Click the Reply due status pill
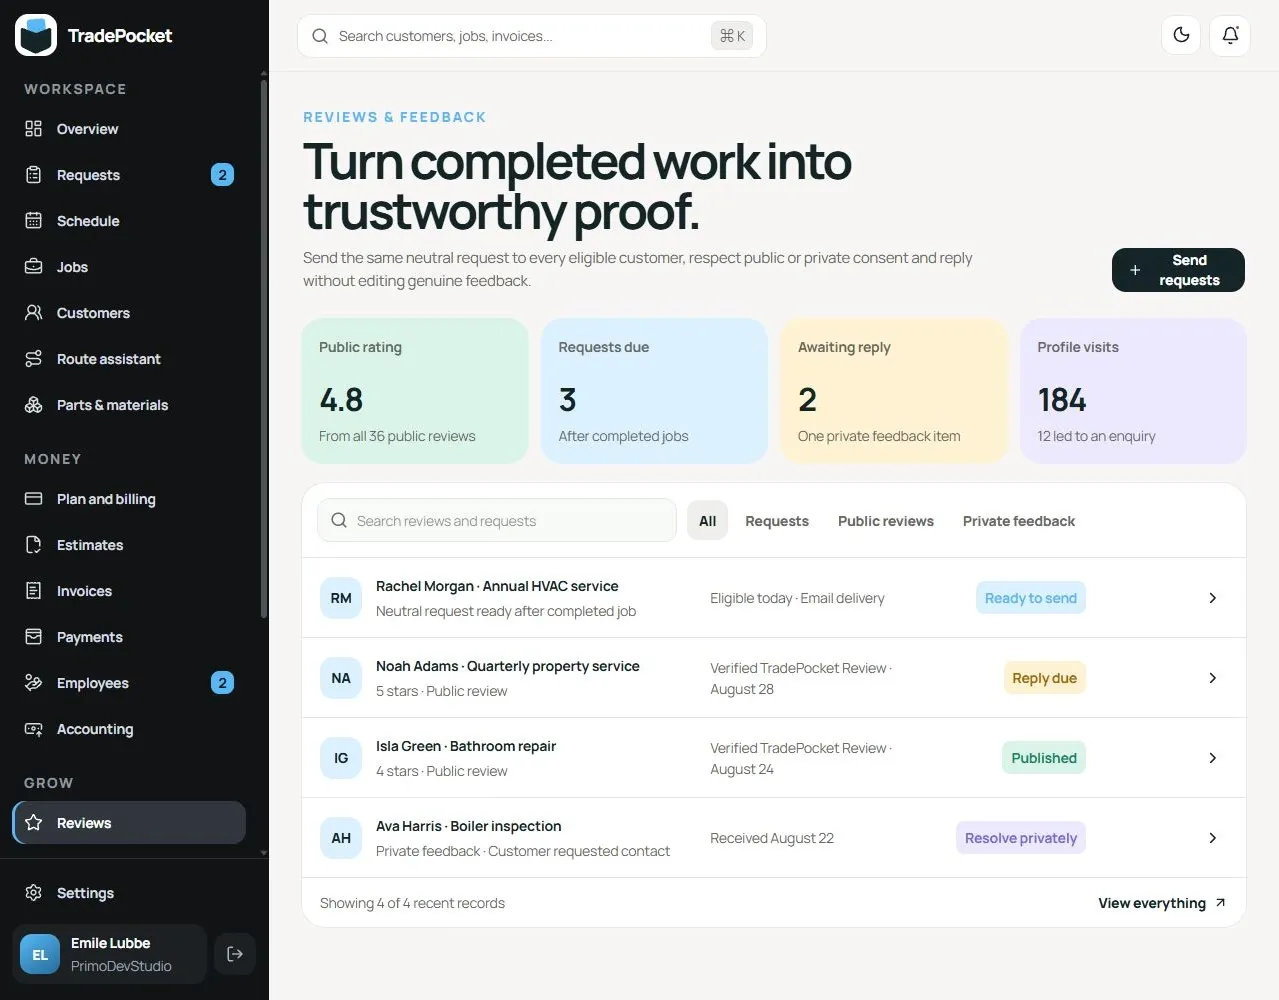Viewport: 1279px width, 1000px height. tap(1044, 678)
